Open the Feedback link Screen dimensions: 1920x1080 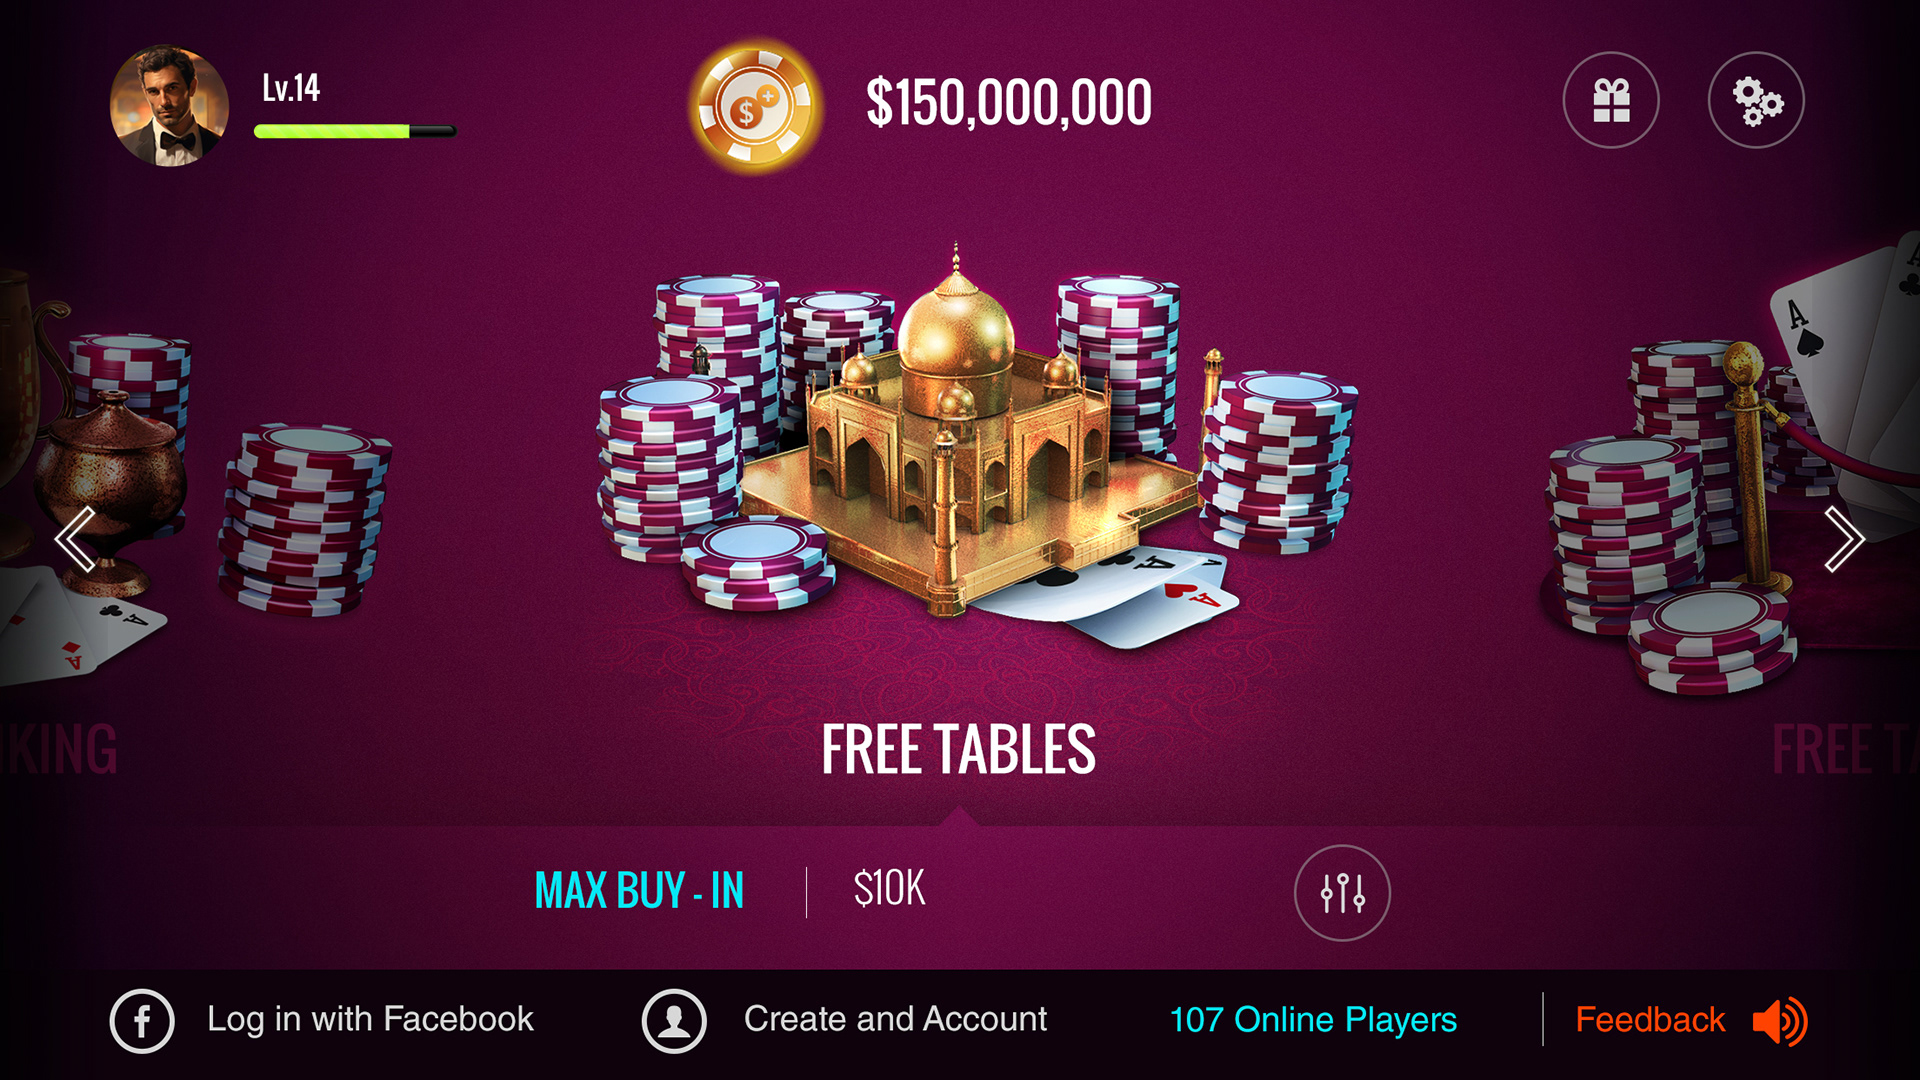(x=1650, y=1020)
